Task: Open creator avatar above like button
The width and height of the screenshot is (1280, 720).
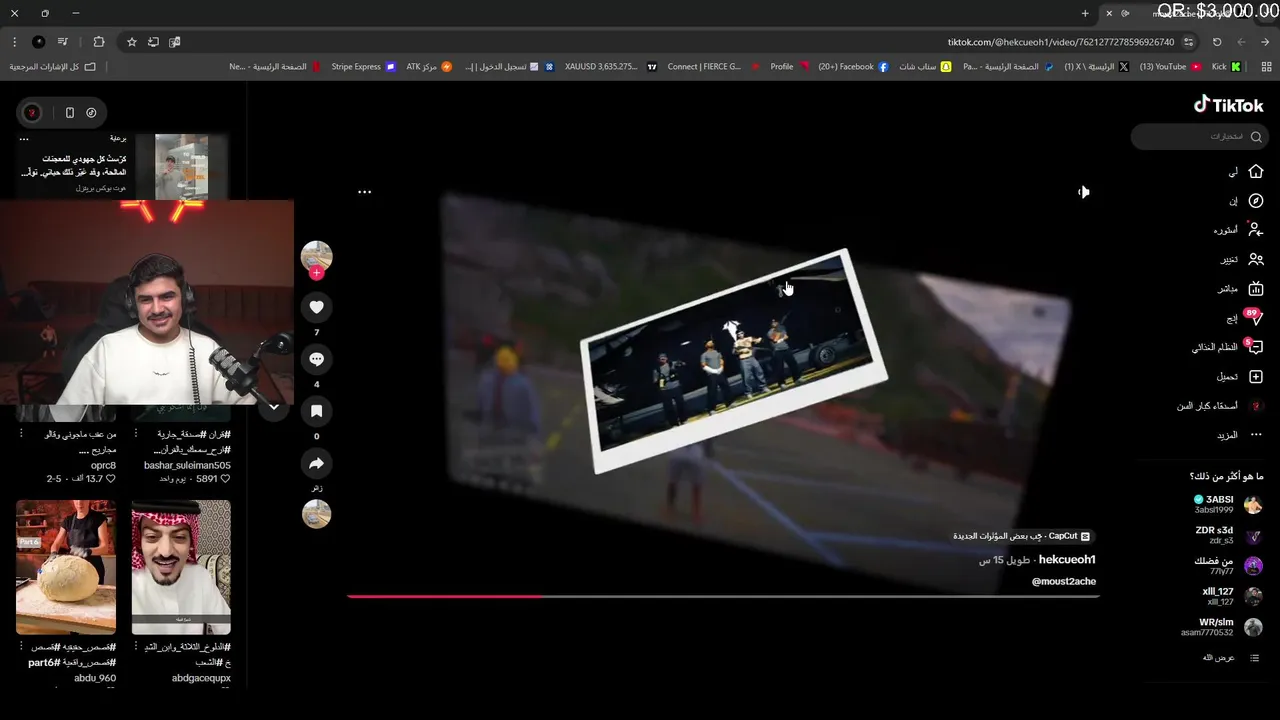Action: [316, 255]
